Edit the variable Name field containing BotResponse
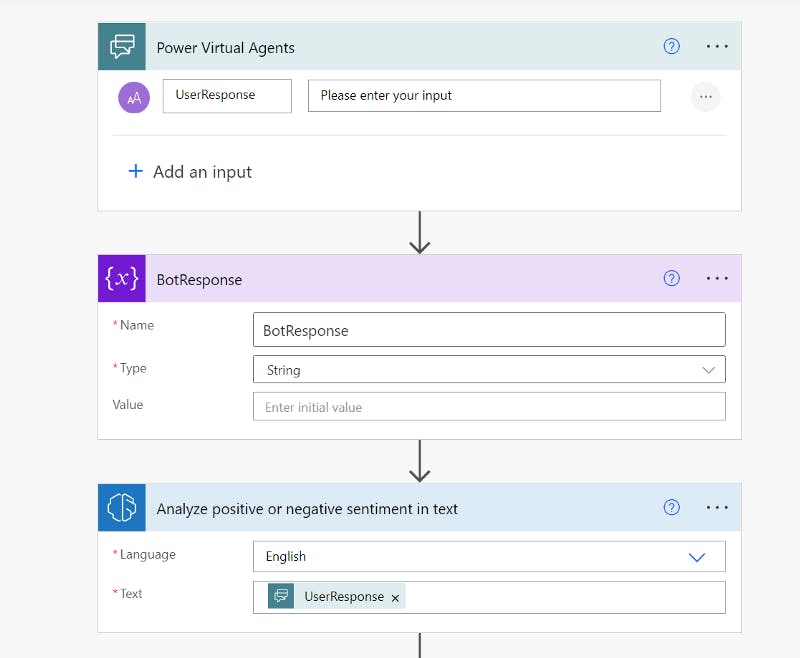Image resolution: width=800 pixels, height=658 pixels. pyautogui.click(x=489, y=330)
